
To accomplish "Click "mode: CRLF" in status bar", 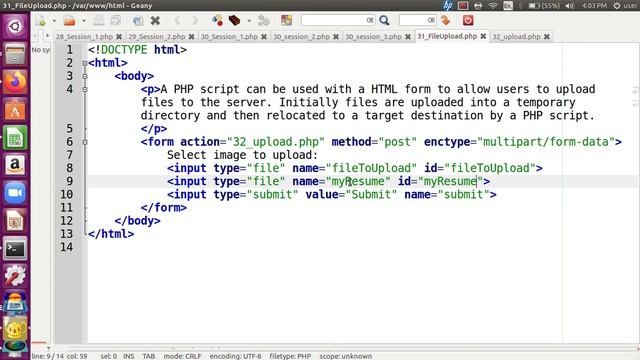I will point(182,356).
